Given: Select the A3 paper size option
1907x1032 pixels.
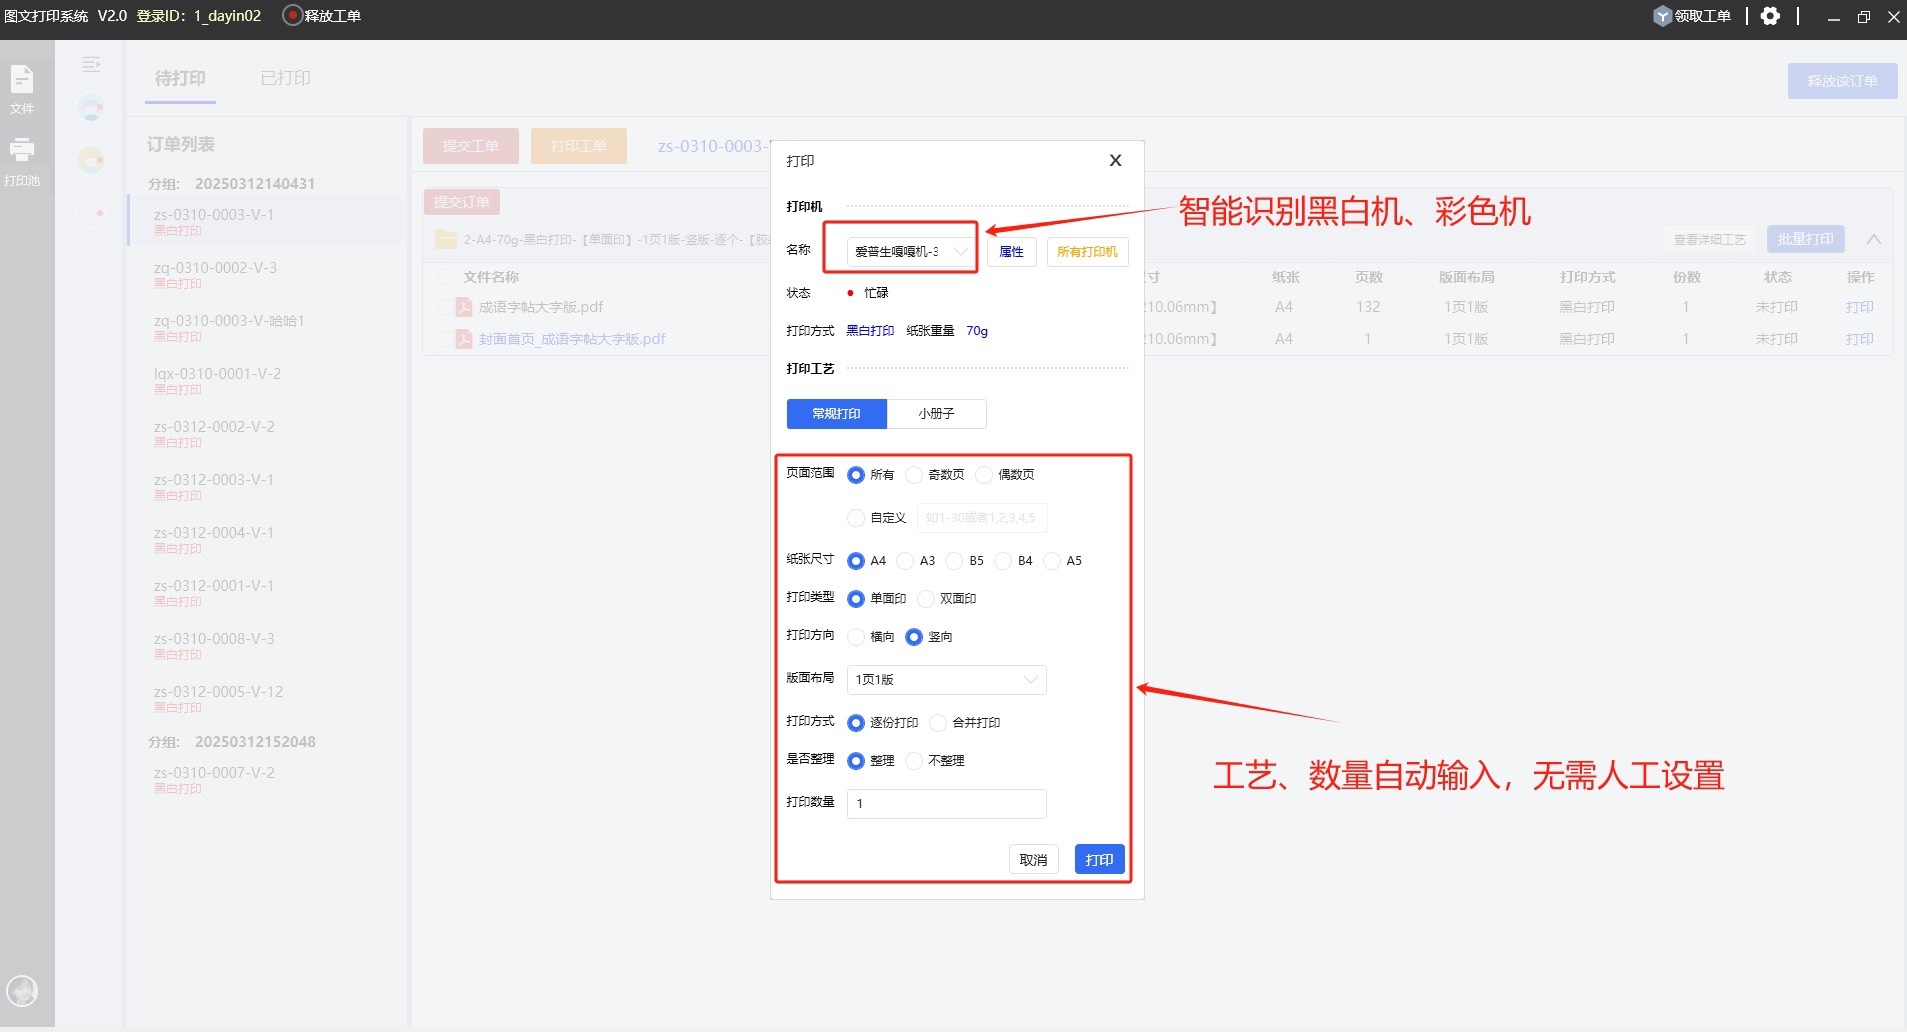Looking at the screenshot, I should point(905,561).
